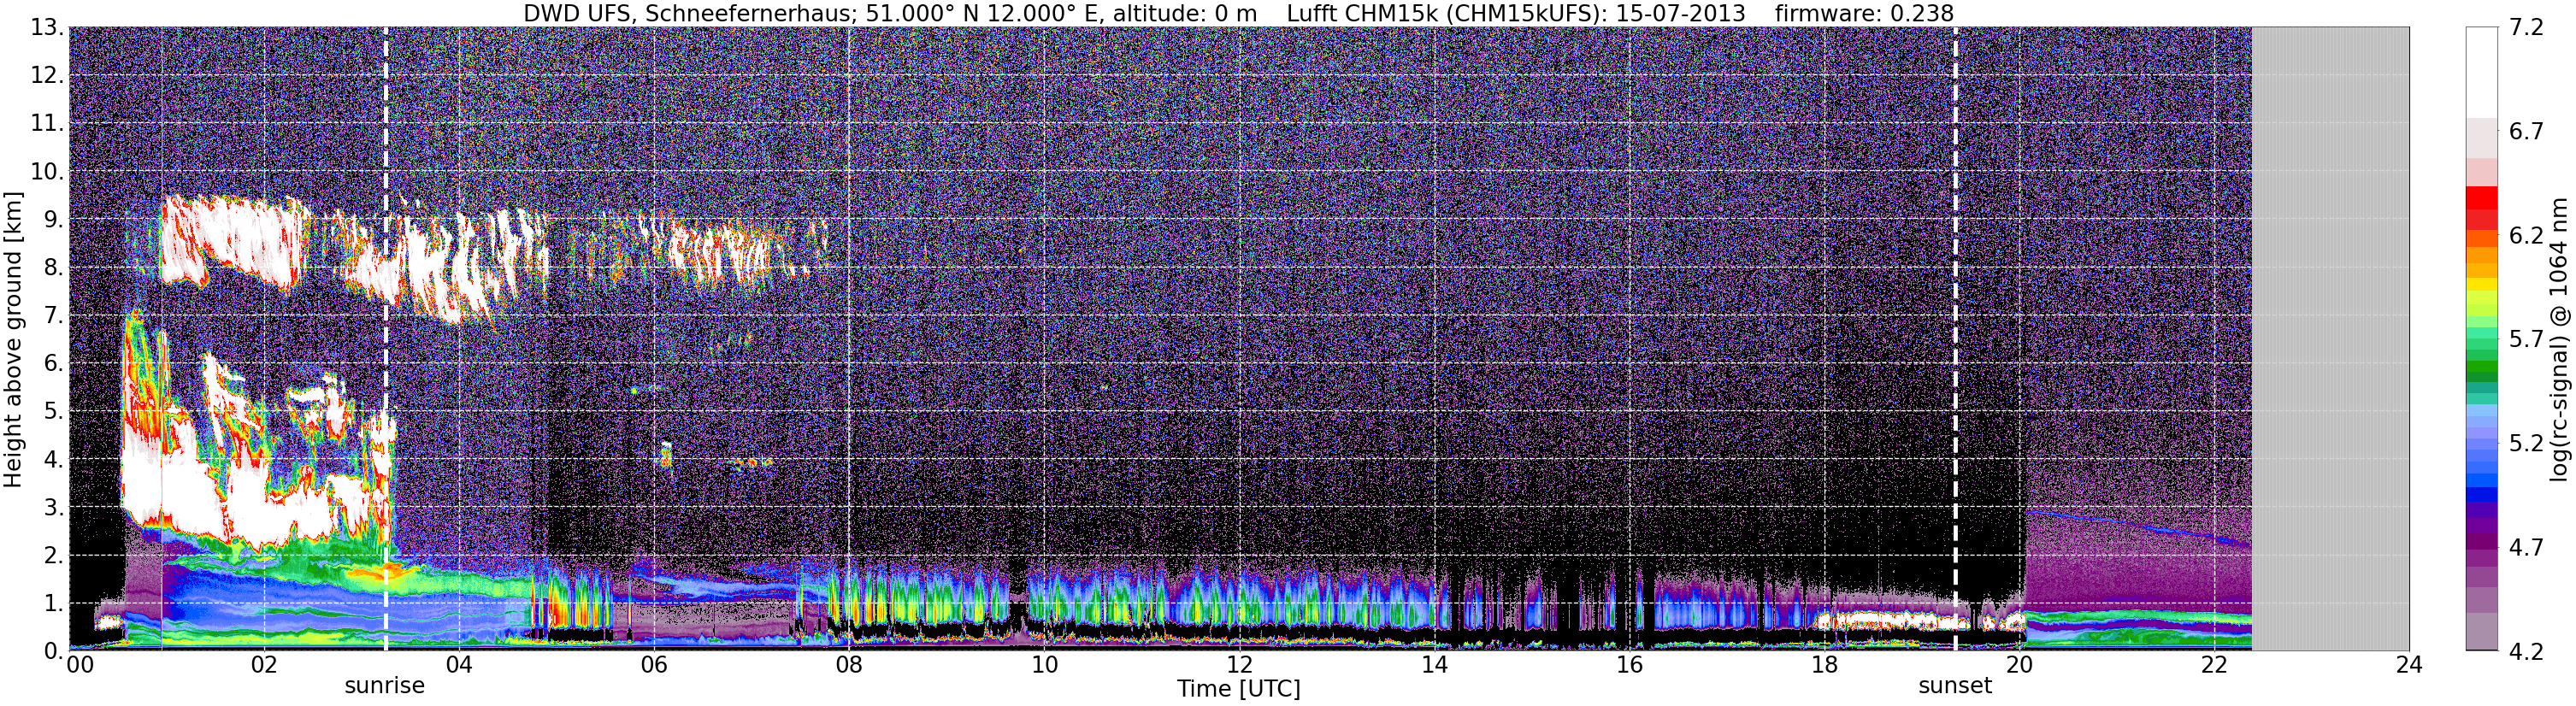2576x706 pixels.
Task: Click the height axis tick '2.'
Action: 54,555
